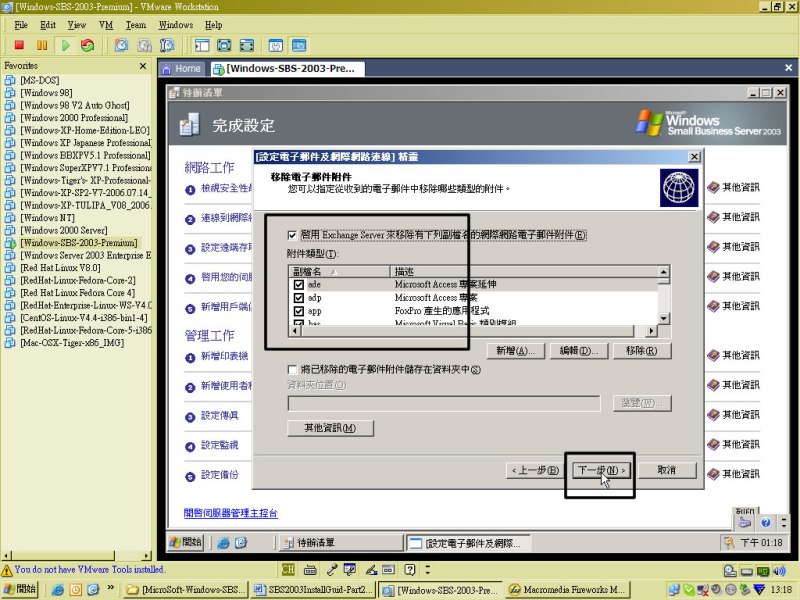The height and width of the screenshot is (600, 800).
Task: Open the VM menu
Action: coord(106,25)
